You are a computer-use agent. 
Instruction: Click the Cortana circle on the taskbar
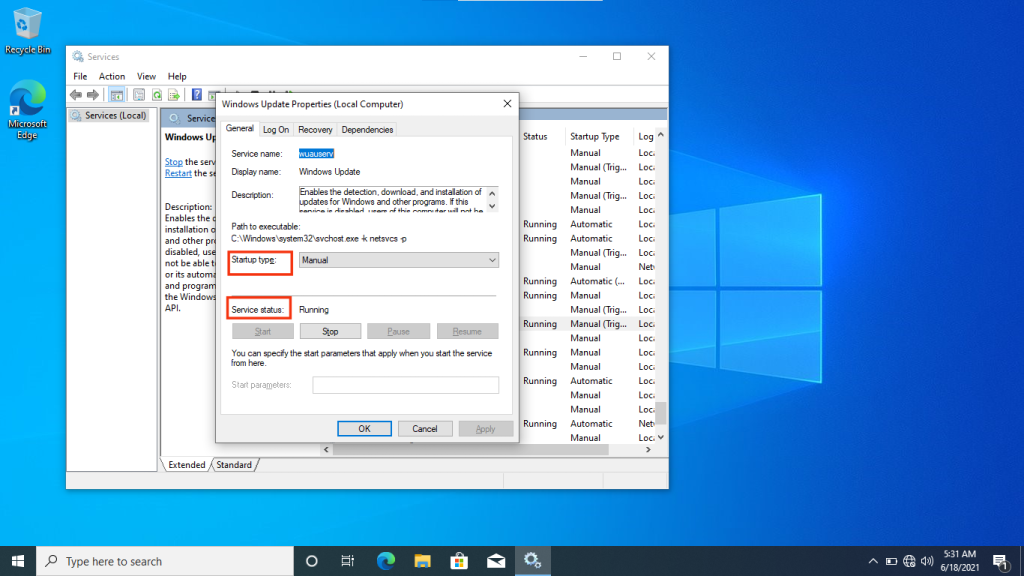[312, 561]
